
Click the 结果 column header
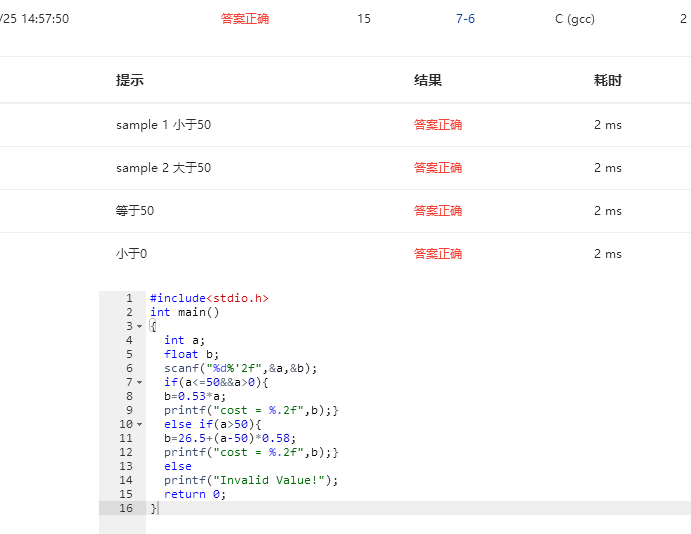428,81
